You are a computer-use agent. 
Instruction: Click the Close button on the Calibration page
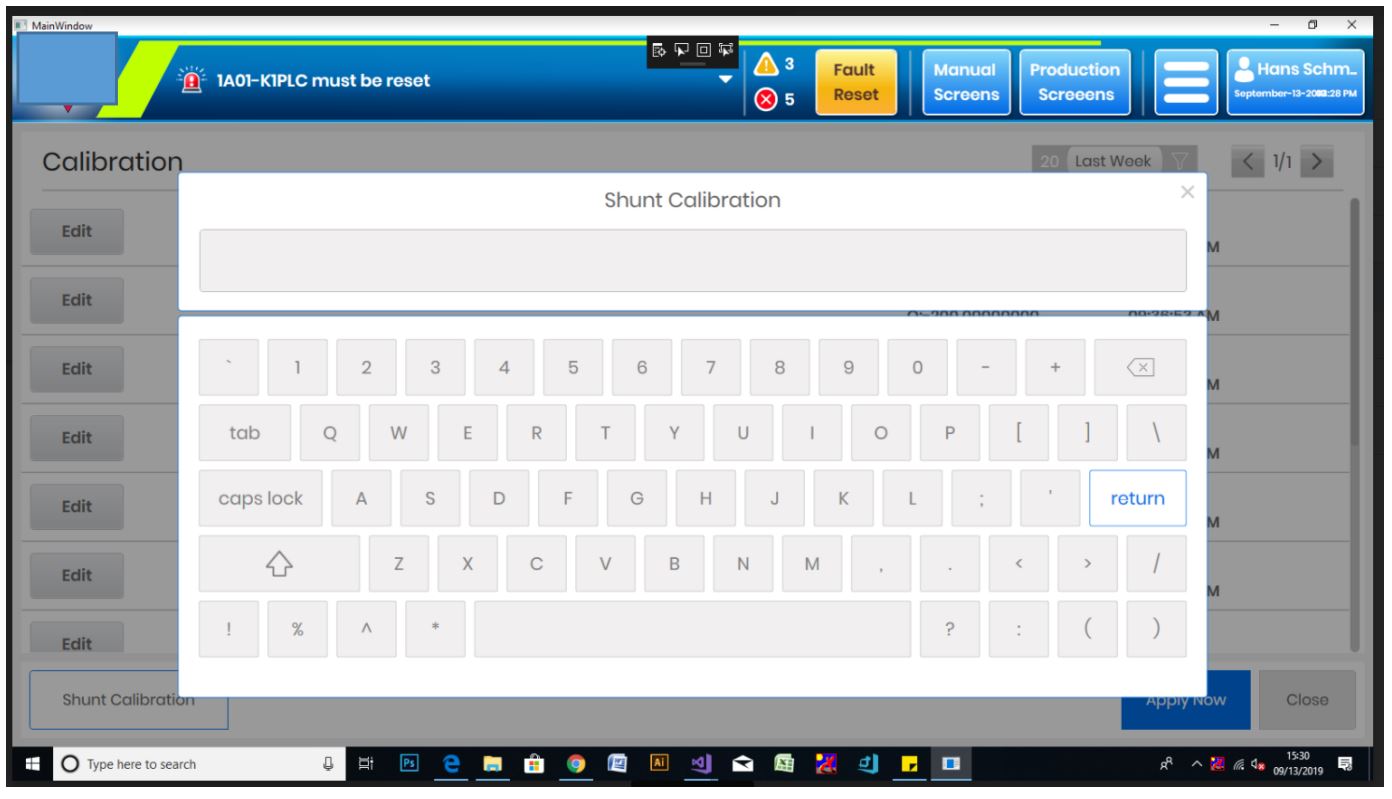coord(1307,700)
